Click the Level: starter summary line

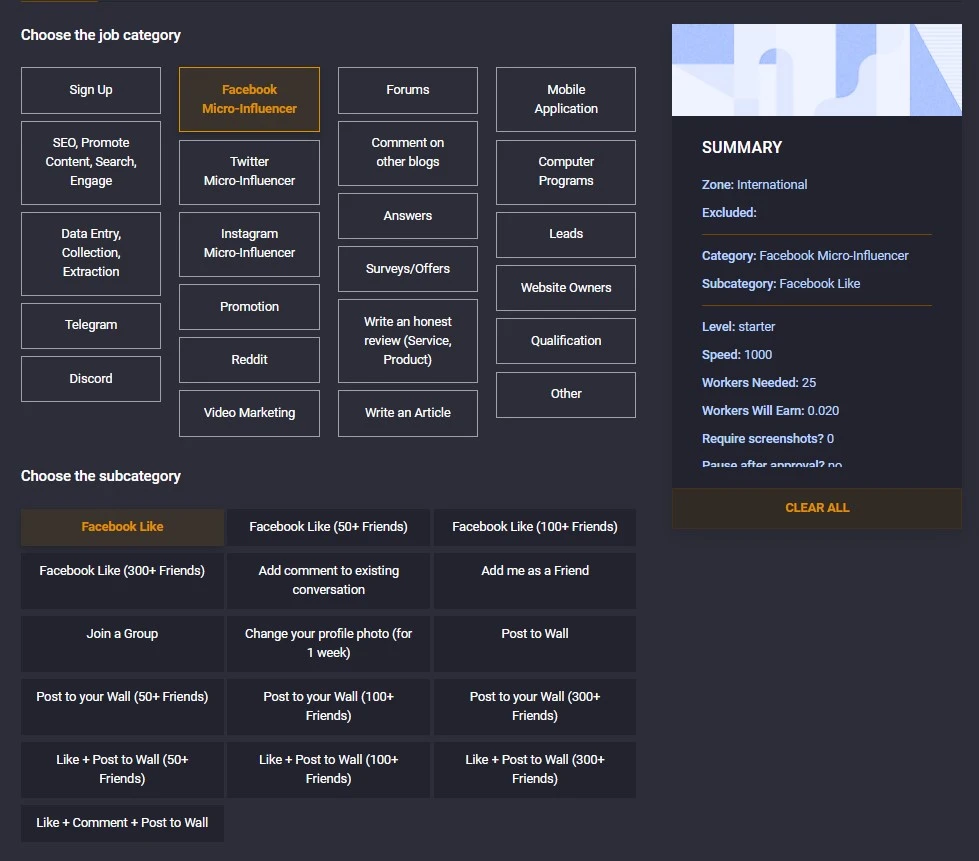coord(739,327)
